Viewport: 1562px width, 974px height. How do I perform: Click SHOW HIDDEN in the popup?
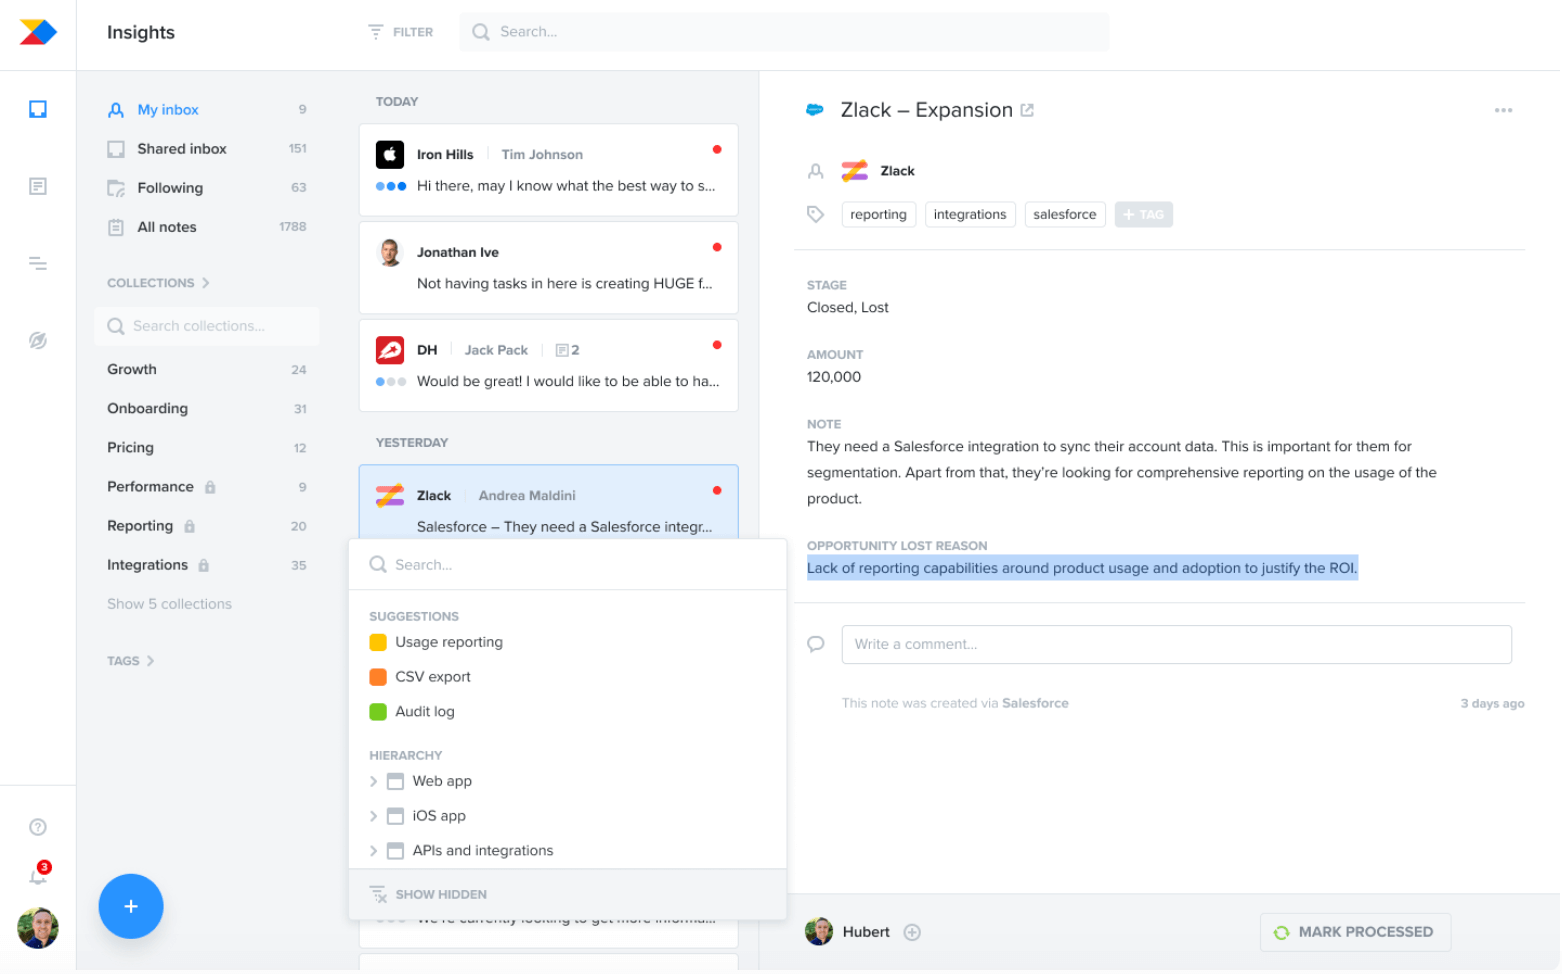pos(429,894)
